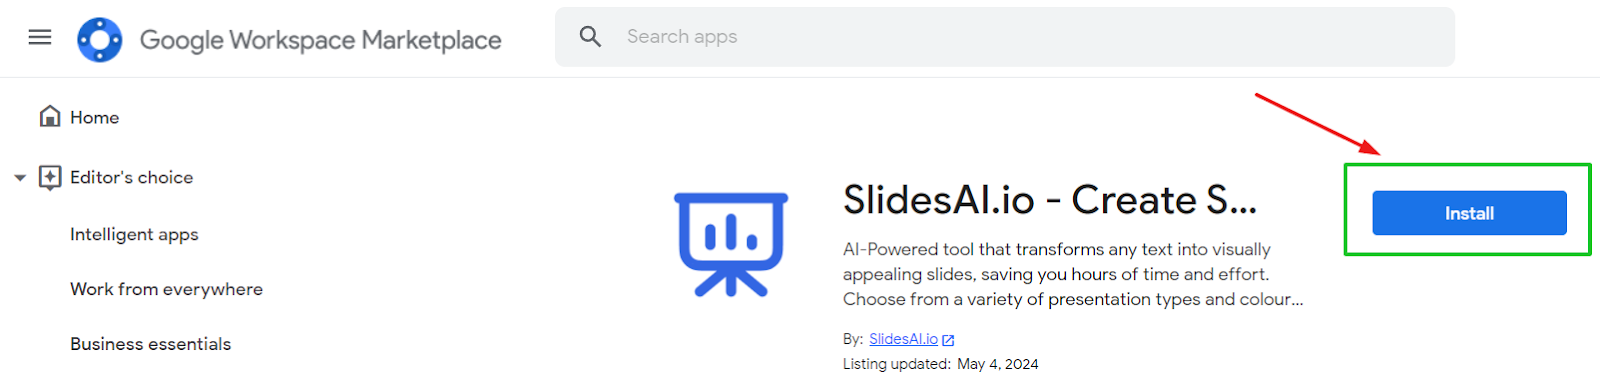Image resolution: width=1600 pixels, height=385 pixels.
Task: Click the magnifier search icon
Action: [x=590, y=37]
